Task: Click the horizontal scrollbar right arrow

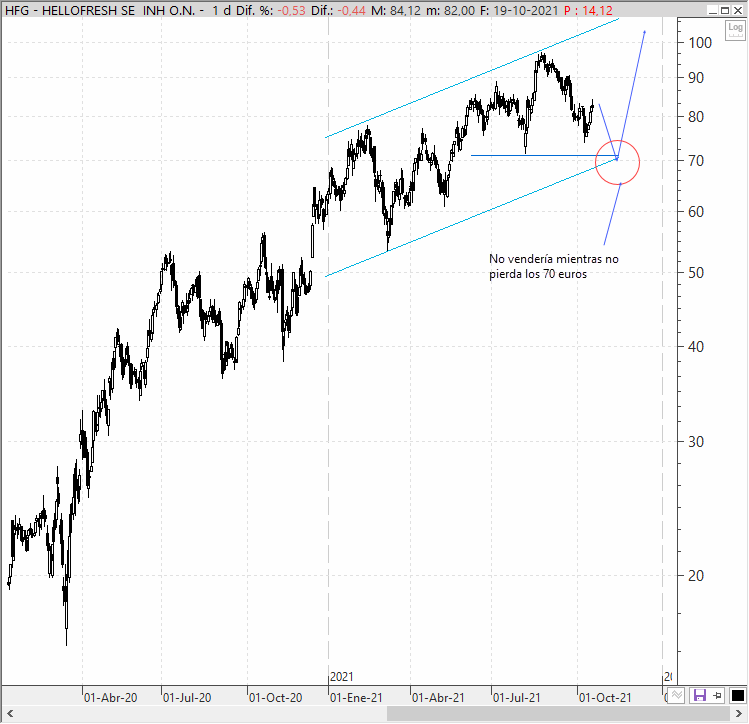Action: pos(738,714)
